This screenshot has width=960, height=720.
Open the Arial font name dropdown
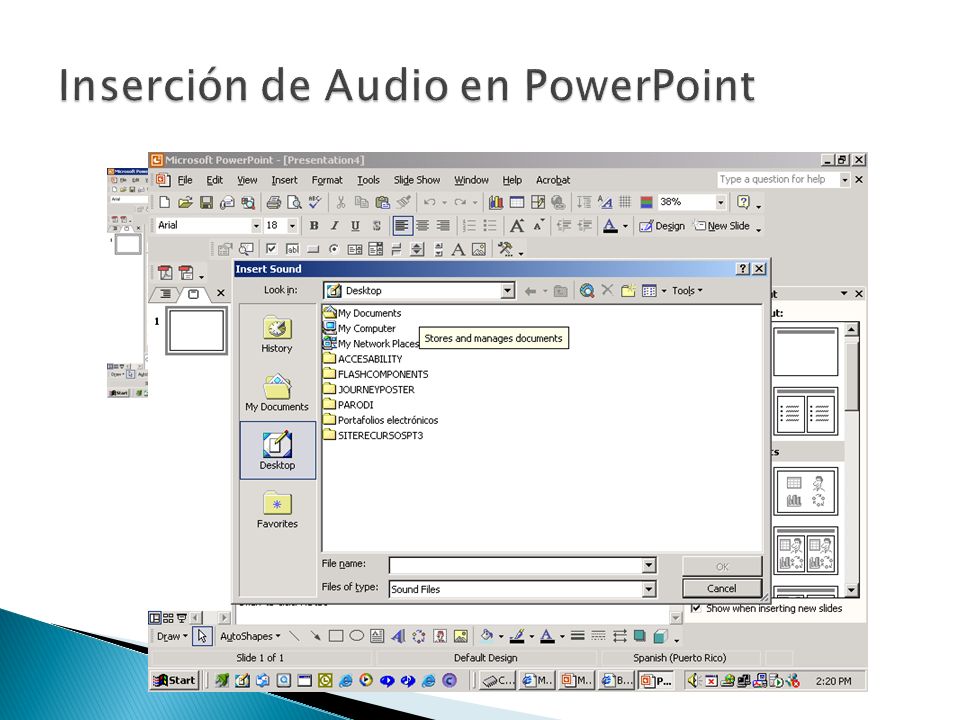[256, 226]
